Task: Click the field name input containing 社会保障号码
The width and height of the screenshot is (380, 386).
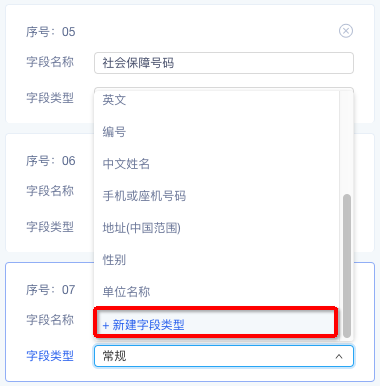Action: pyautogui.click(x=224, y=63)
